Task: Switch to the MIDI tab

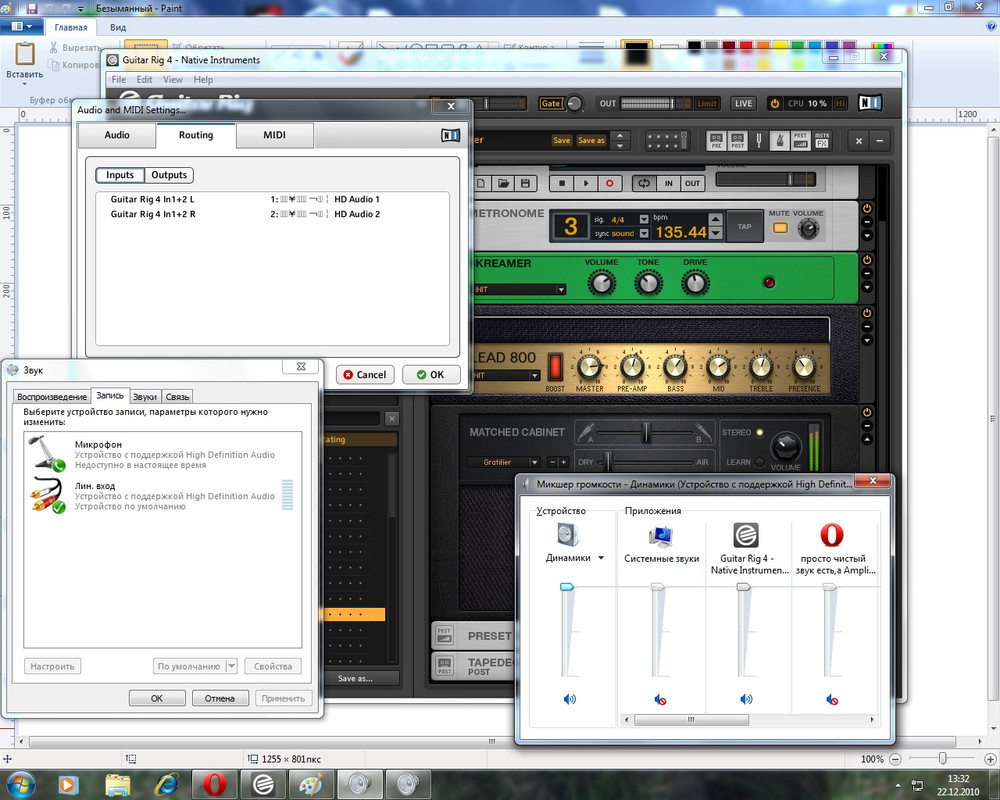Action: pyautogui.click(x=274, y=135)
